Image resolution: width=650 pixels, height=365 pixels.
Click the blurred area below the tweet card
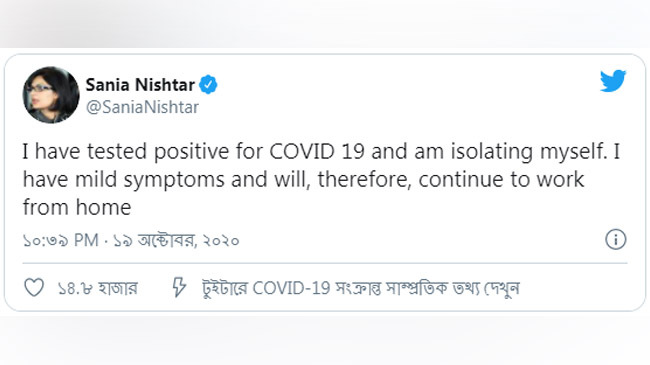click(x=325, y=340)
